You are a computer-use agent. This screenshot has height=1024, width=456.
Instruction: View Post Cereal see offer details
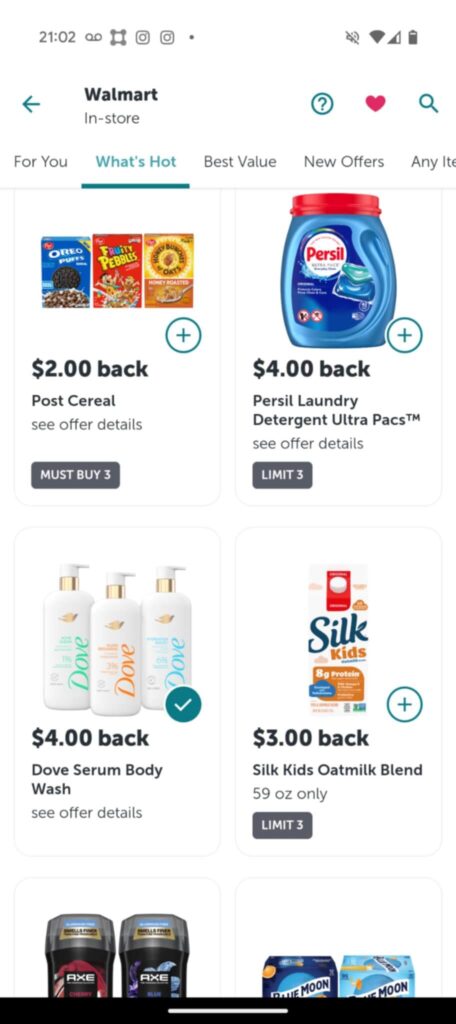point(87,424)
